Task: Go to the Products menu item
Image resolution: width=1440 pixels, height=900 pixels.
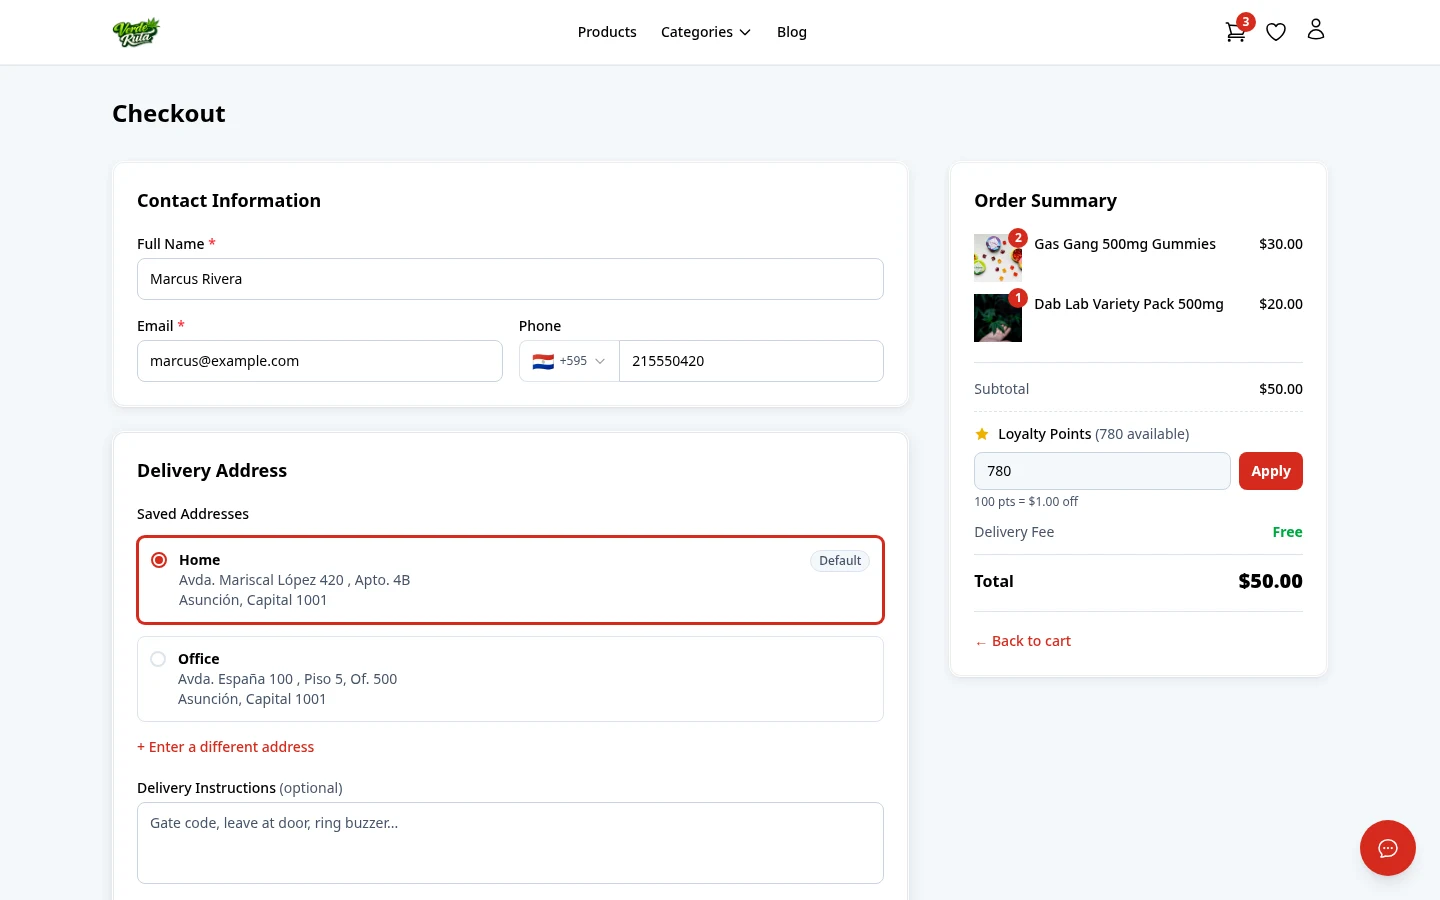Action: click(x=607, y=31)
